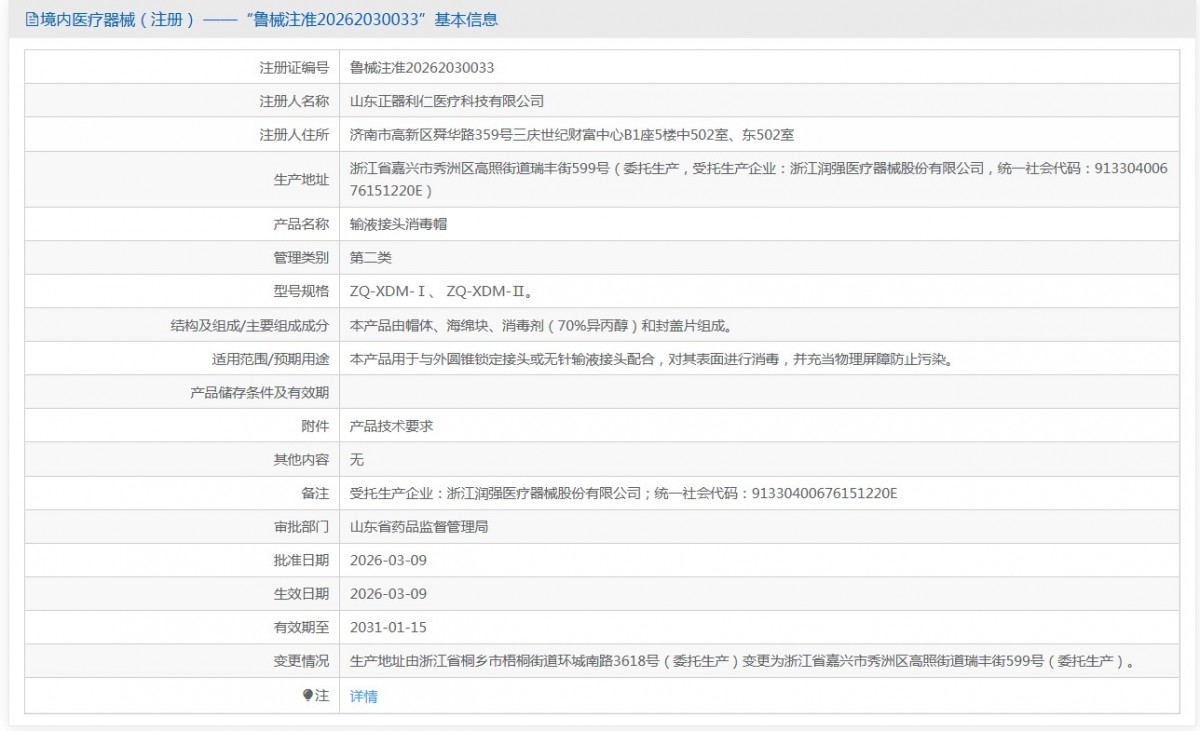The image size is (1200, 731).
Task: Select the 生效日期 value 2026-03-09
Action: (388, 594)
